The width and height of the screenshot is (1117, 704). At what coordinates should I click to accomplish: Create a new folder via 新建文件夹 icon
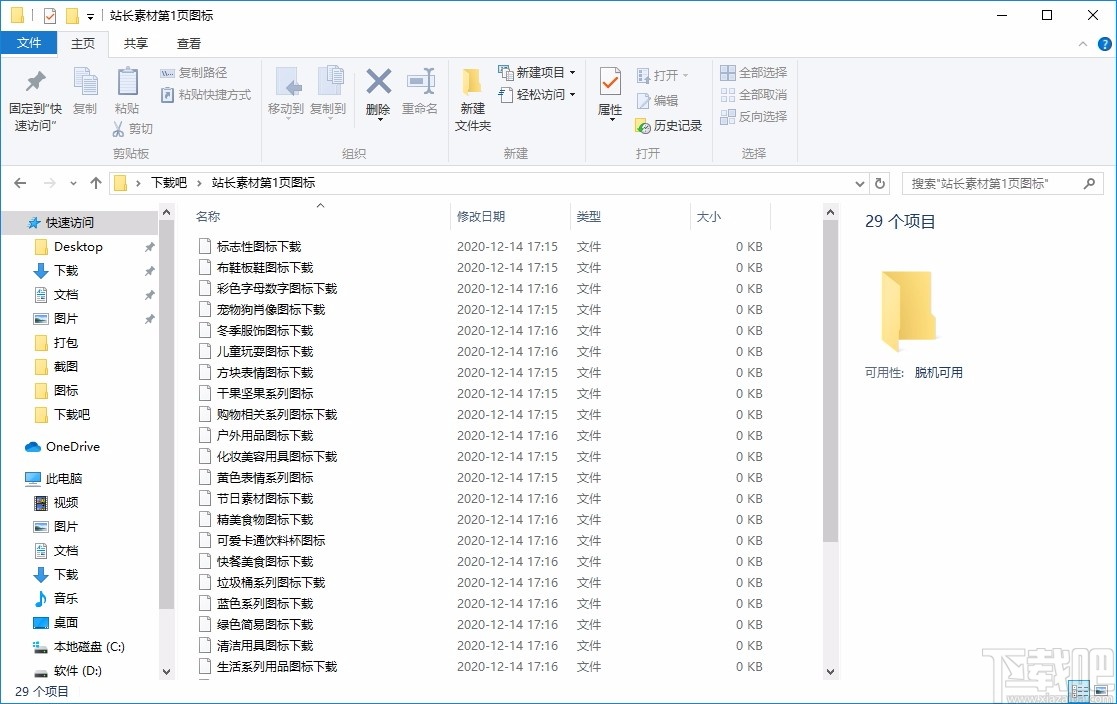tap(471, 95)
